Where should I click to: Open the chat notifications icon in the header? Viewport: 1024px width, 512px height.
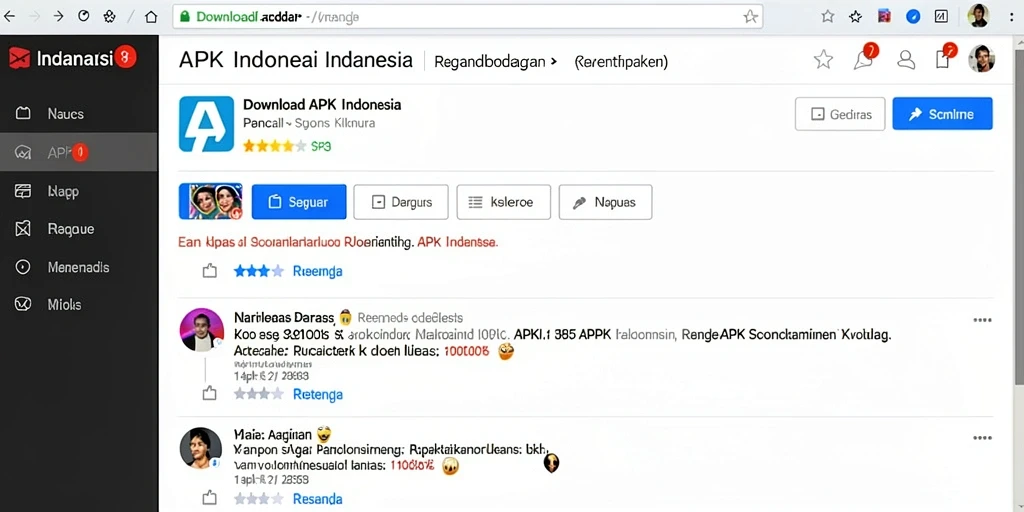click(x=863, y=60)
